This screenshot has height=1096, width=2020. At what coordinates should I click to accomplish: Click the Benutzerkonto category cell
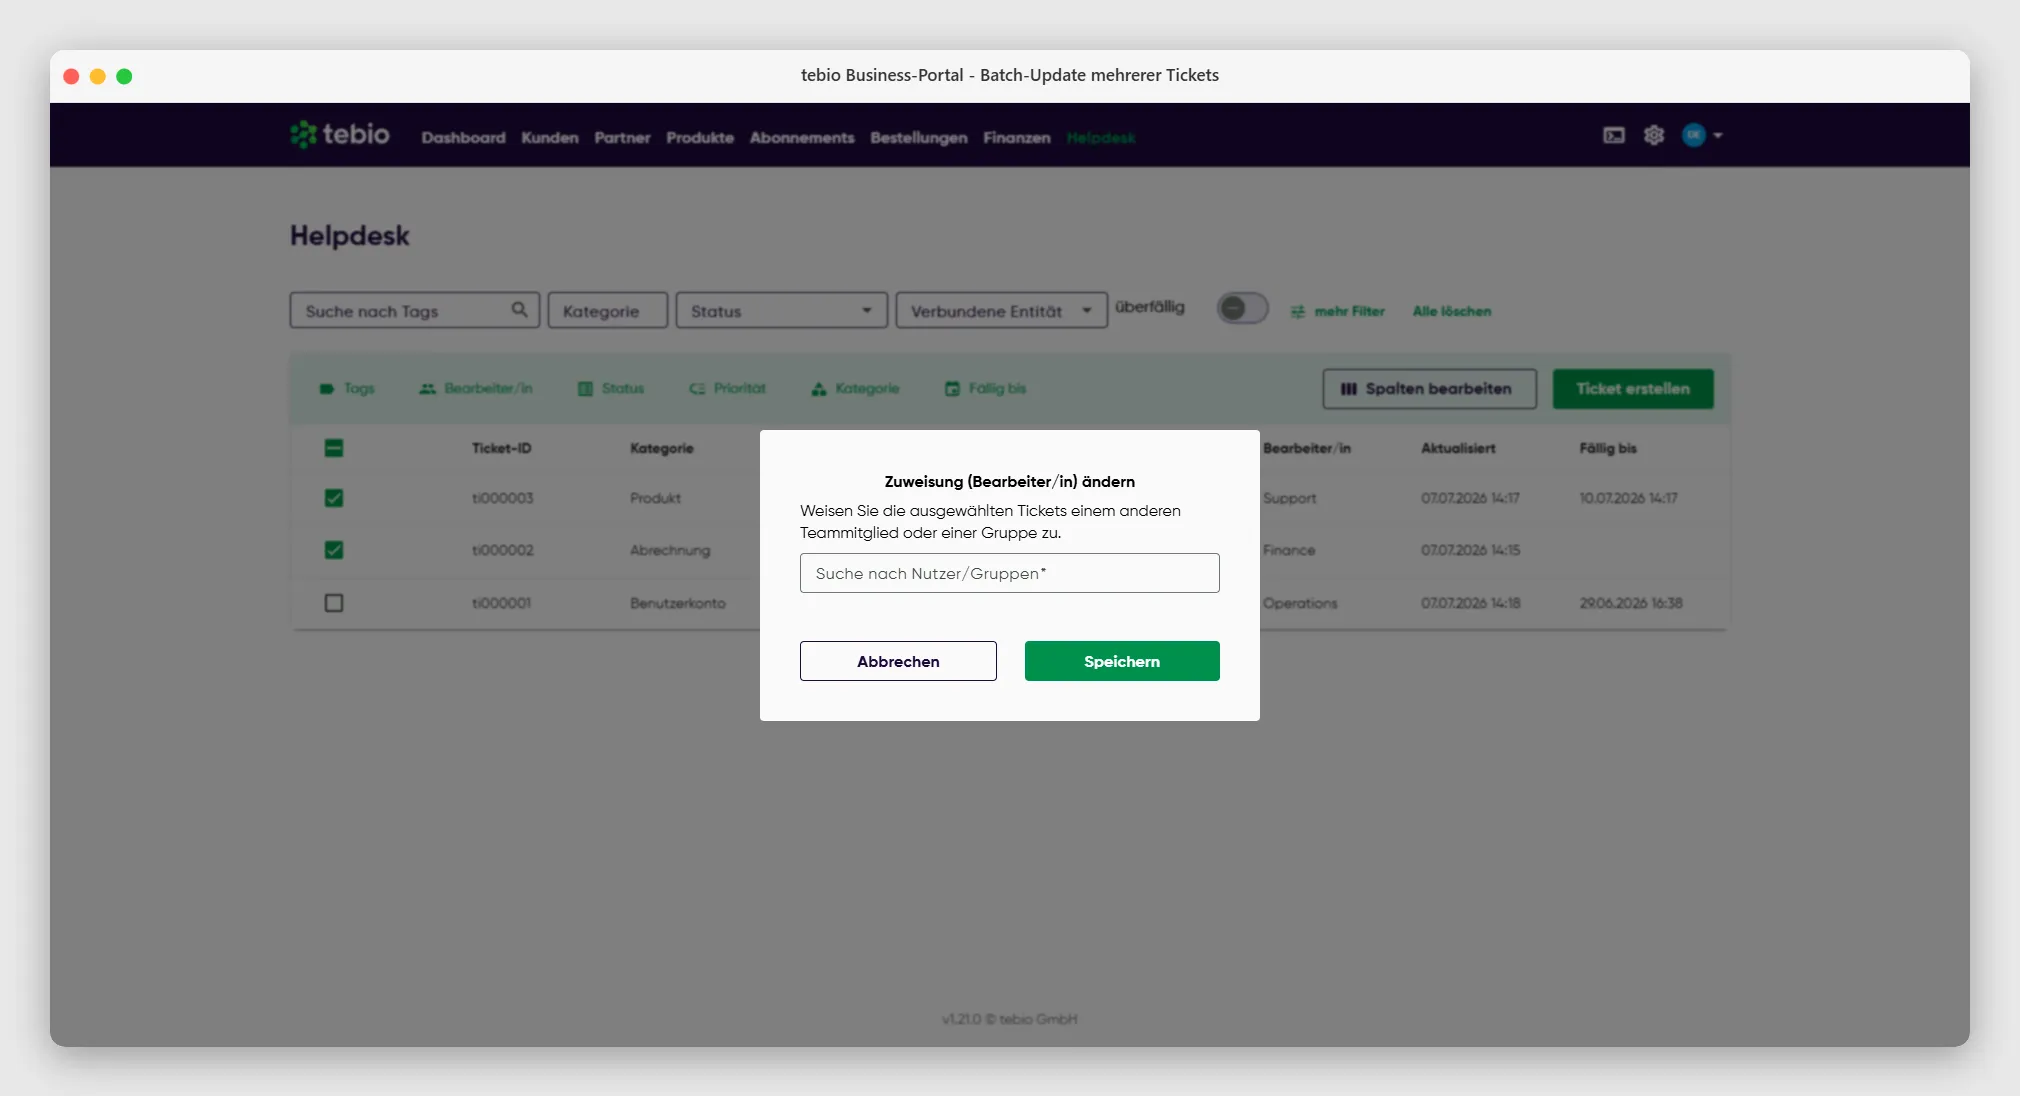pyautogui.click(x=677, y=603)
